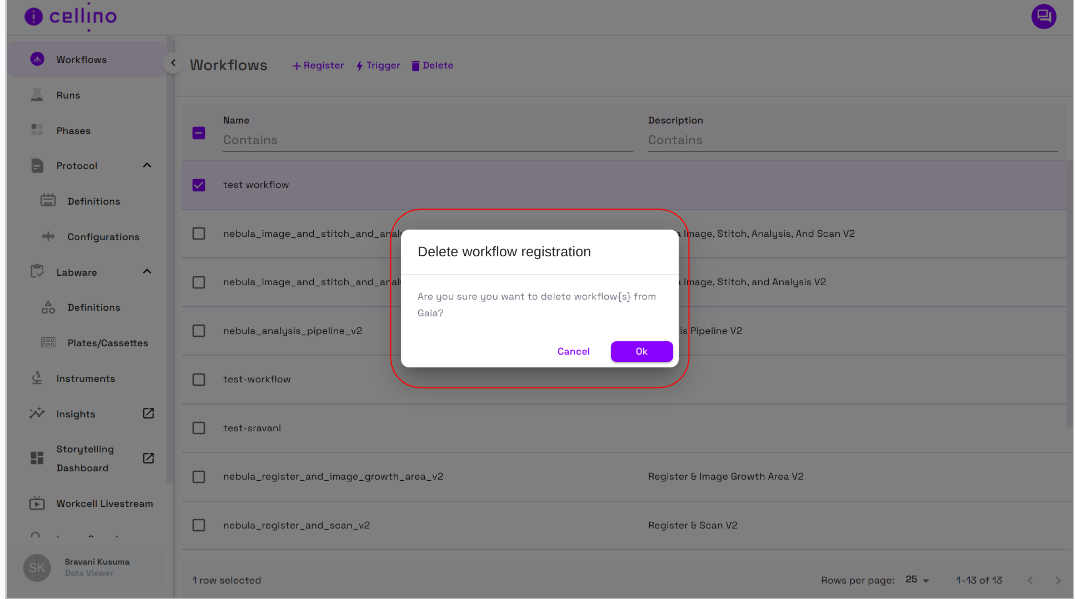Toggle the select-all checkbox in the header row
The width and height of the screenshot is (1075, 599).
(x=198, y=132)
